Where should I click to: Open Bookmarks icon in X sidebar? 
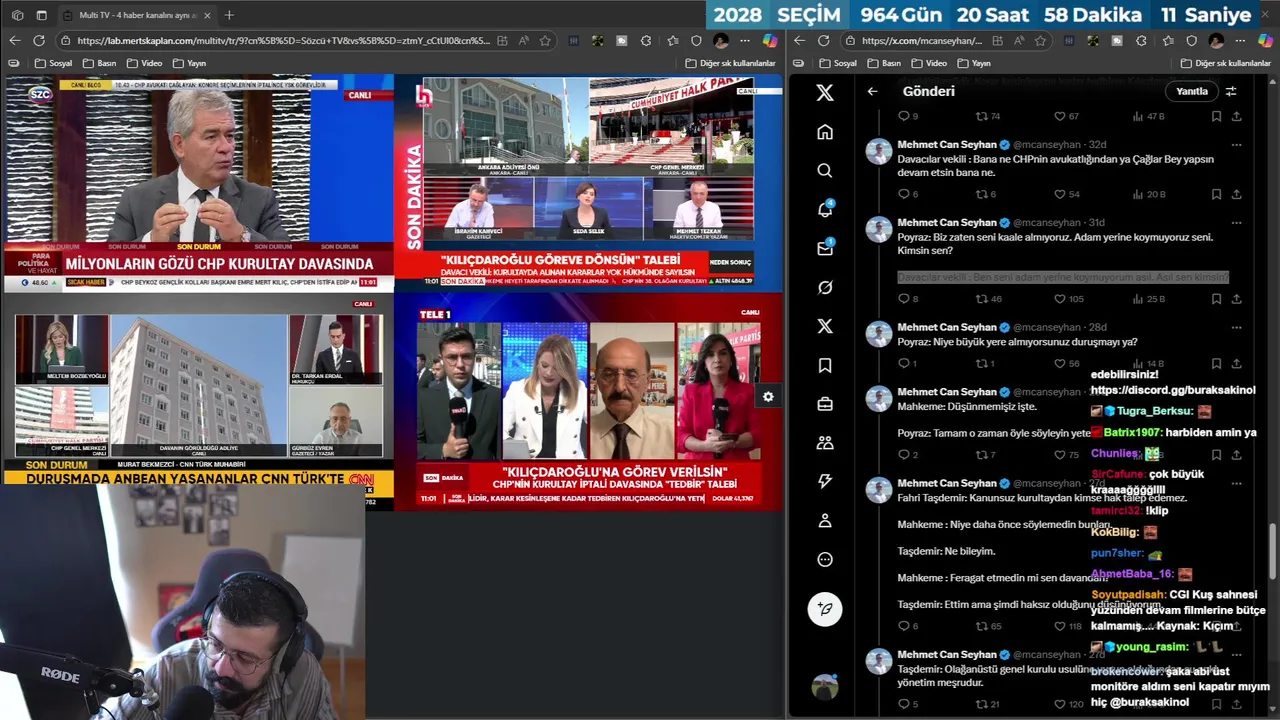tap(825, 365)
